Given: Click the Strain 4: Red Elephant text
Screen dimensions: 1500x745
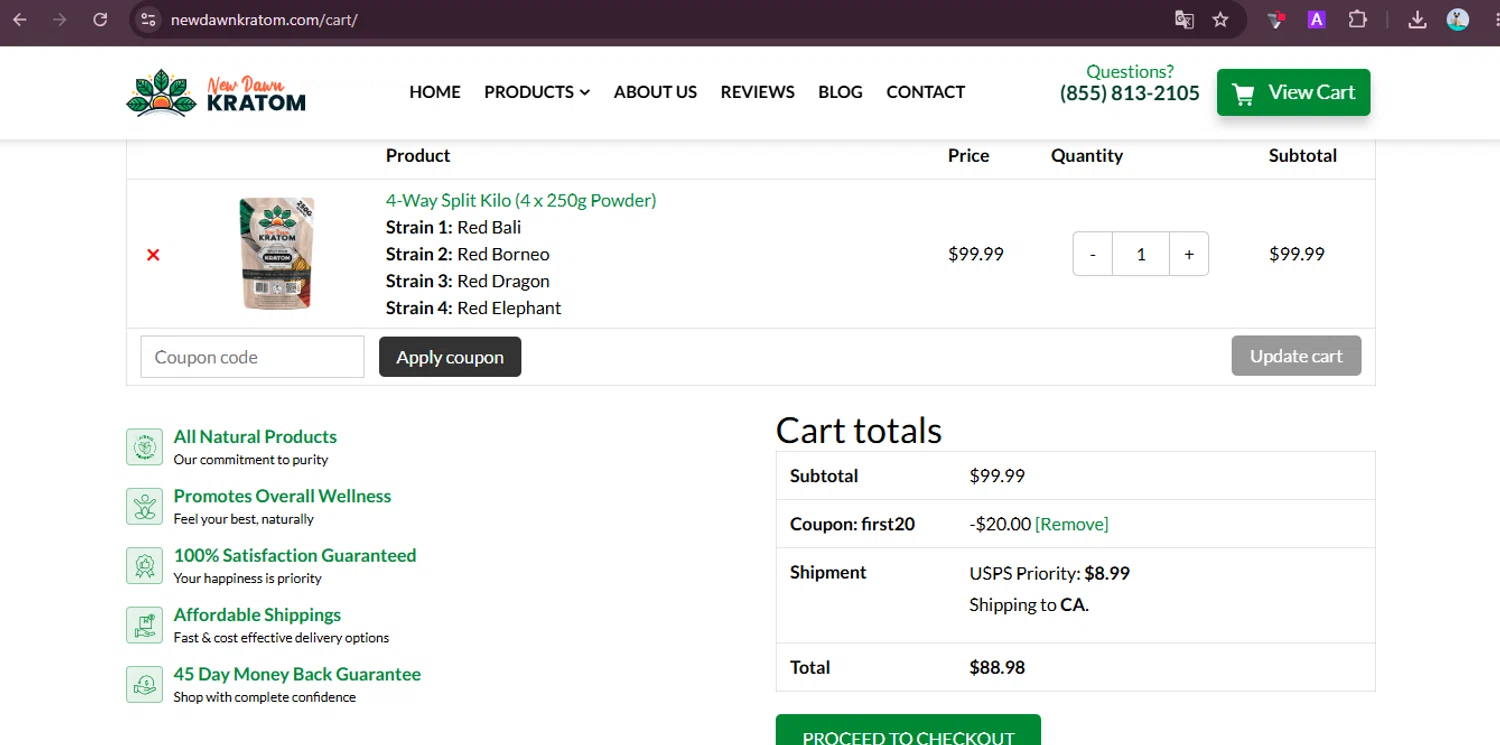Looking at the screenshot, I should [x=474, y=308].
